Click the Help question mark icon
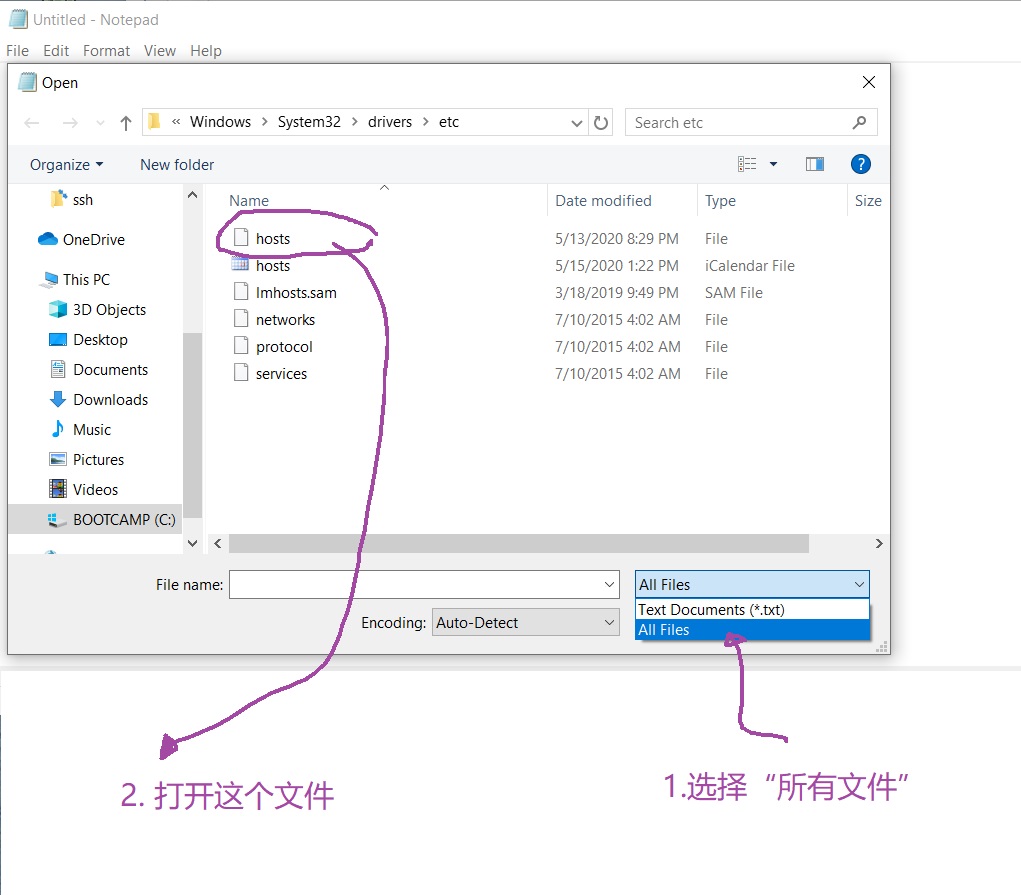Image resolution: width=1021 pixels, height=895 pixels. (860, 165)
